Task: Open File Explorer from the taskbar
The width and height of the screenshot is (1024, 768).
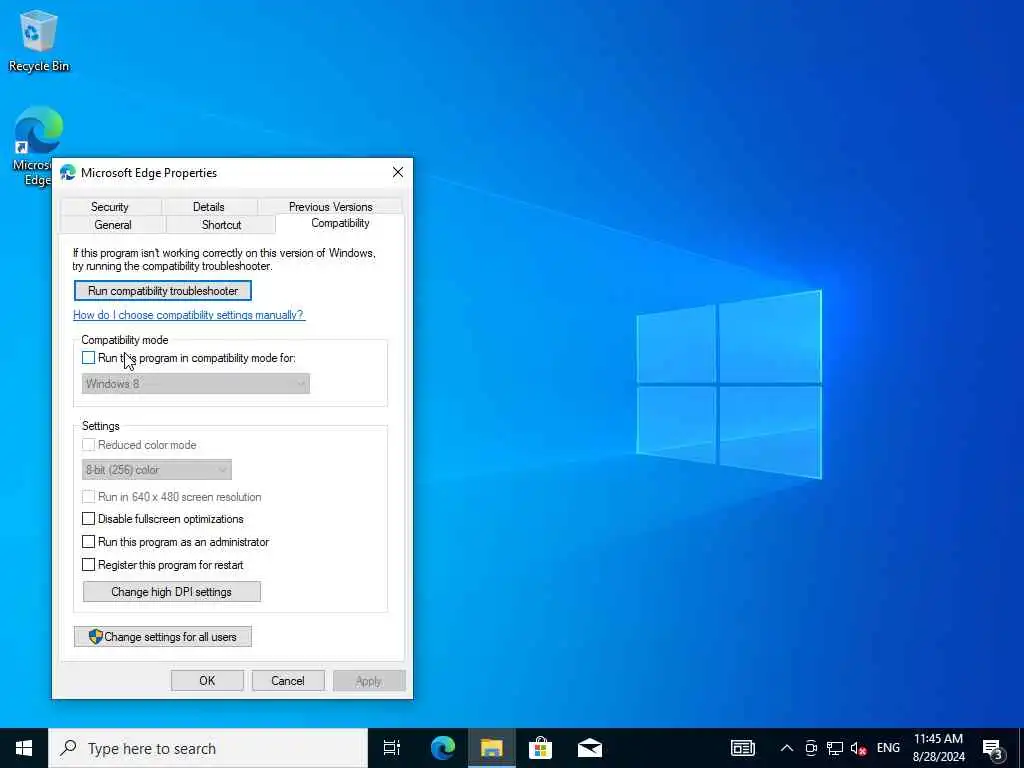Action: click(492, 748)
